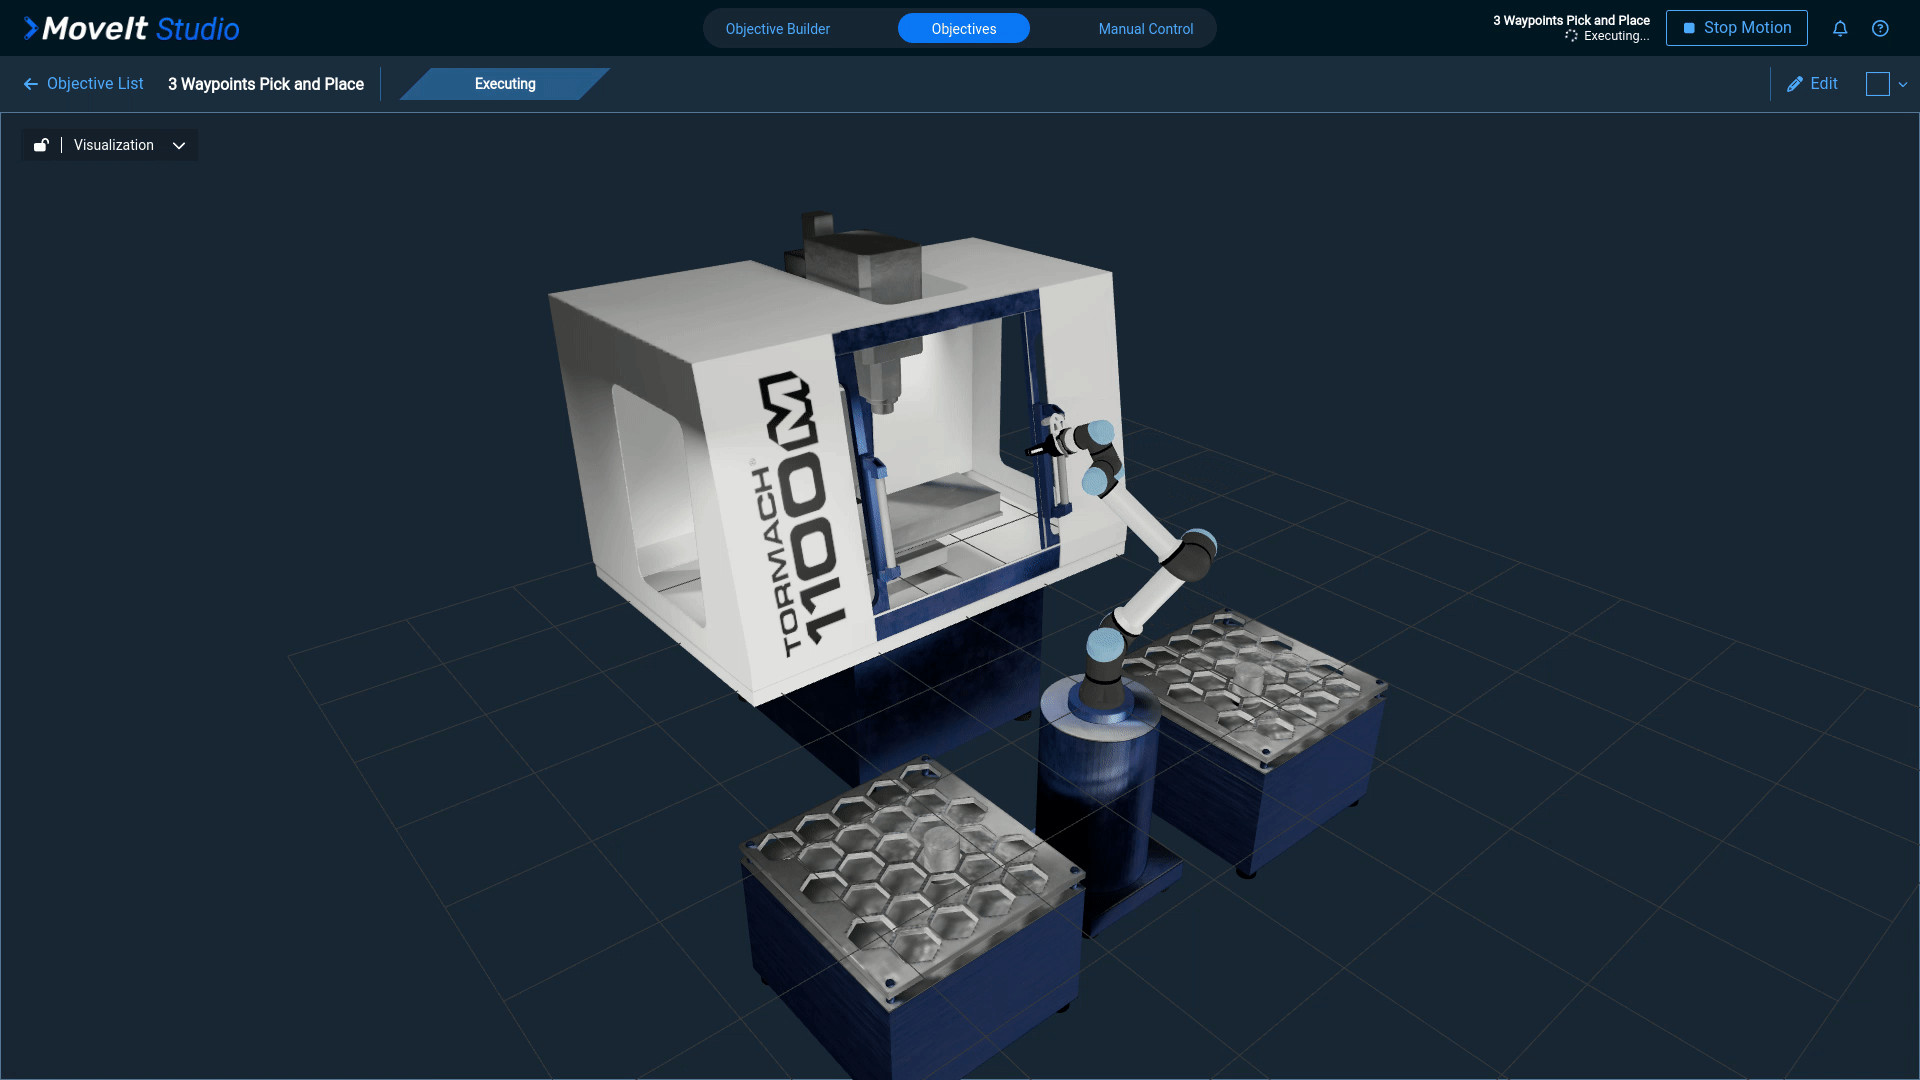Click the Executing... status in top bar
The image size is (1920, 1080).
point(1608,36)
